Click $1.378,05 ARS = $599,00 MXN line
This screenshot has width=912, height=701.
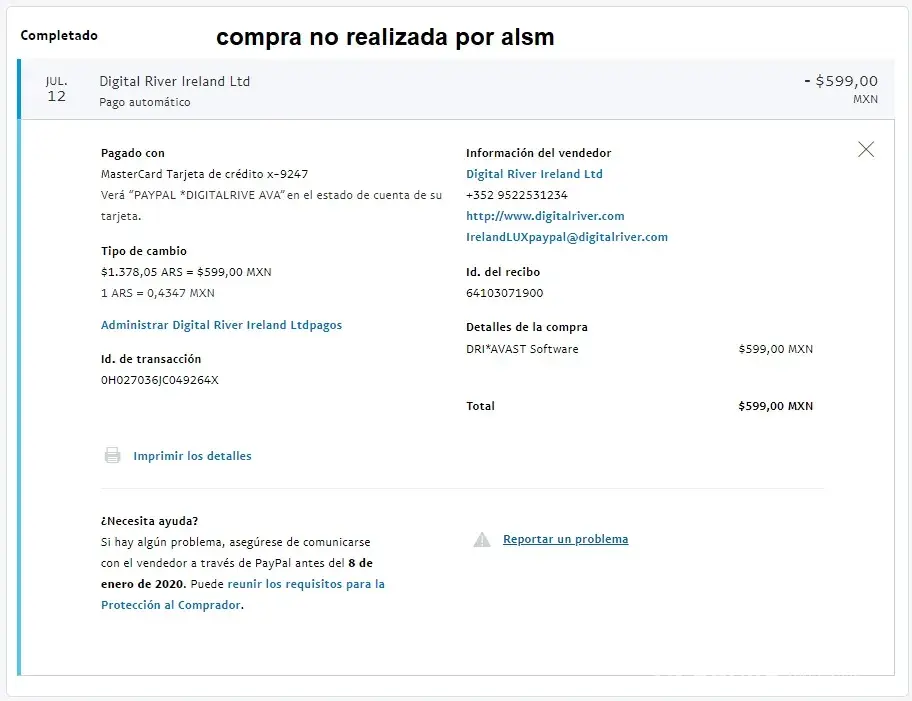186,272
